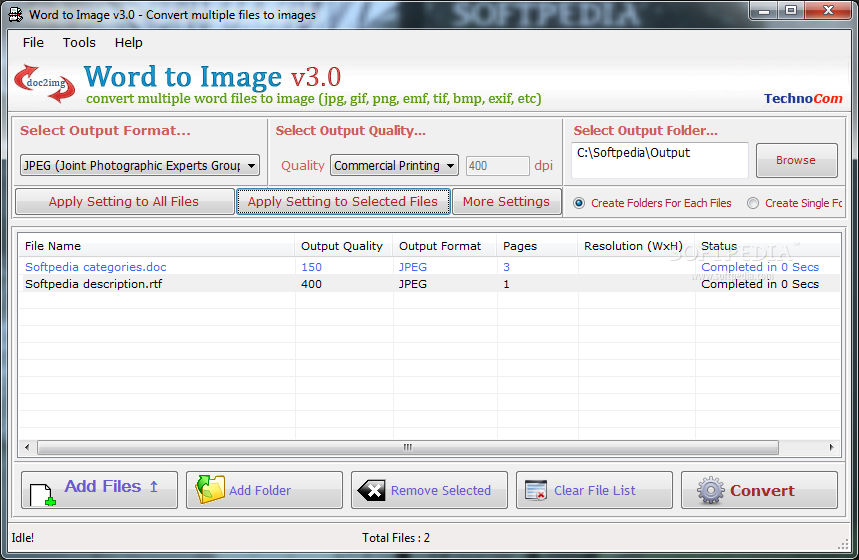Open the Tools menu
Viewport: 859px width, 560px height.
point(79,43)
